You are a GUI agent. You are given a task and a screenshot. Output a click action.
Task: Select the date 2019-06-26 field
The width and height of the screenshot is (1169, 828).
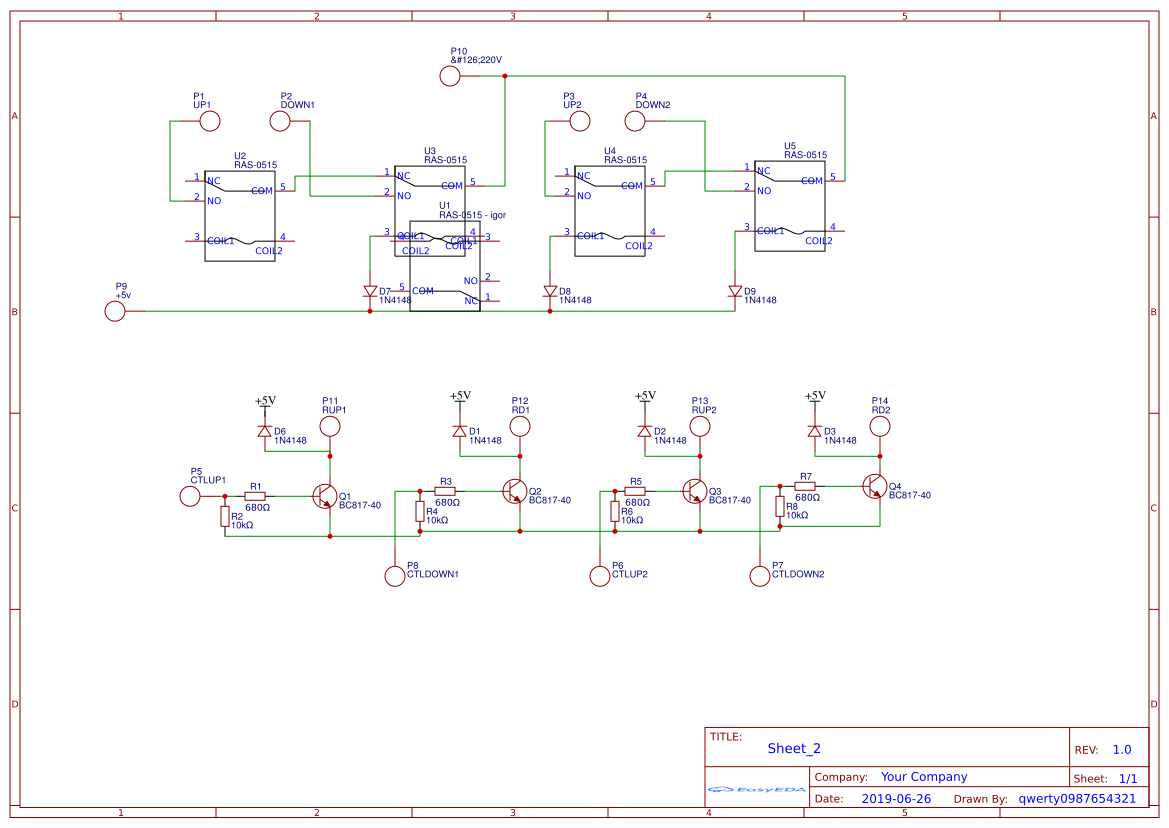(x=896, y=798)
